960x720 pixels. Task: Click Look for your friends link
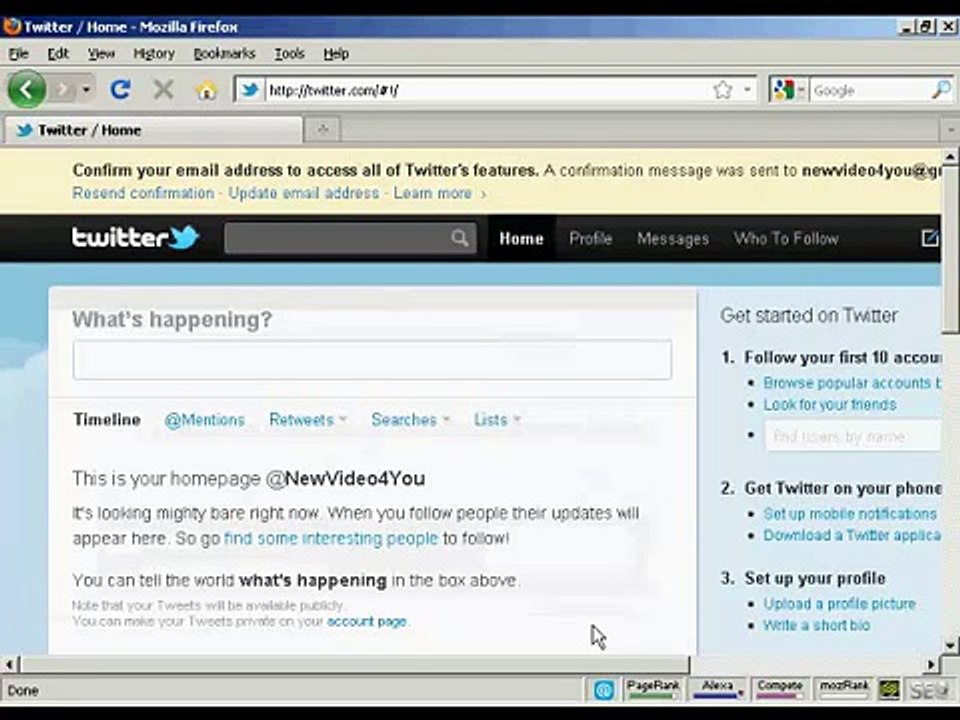point(830,405)
